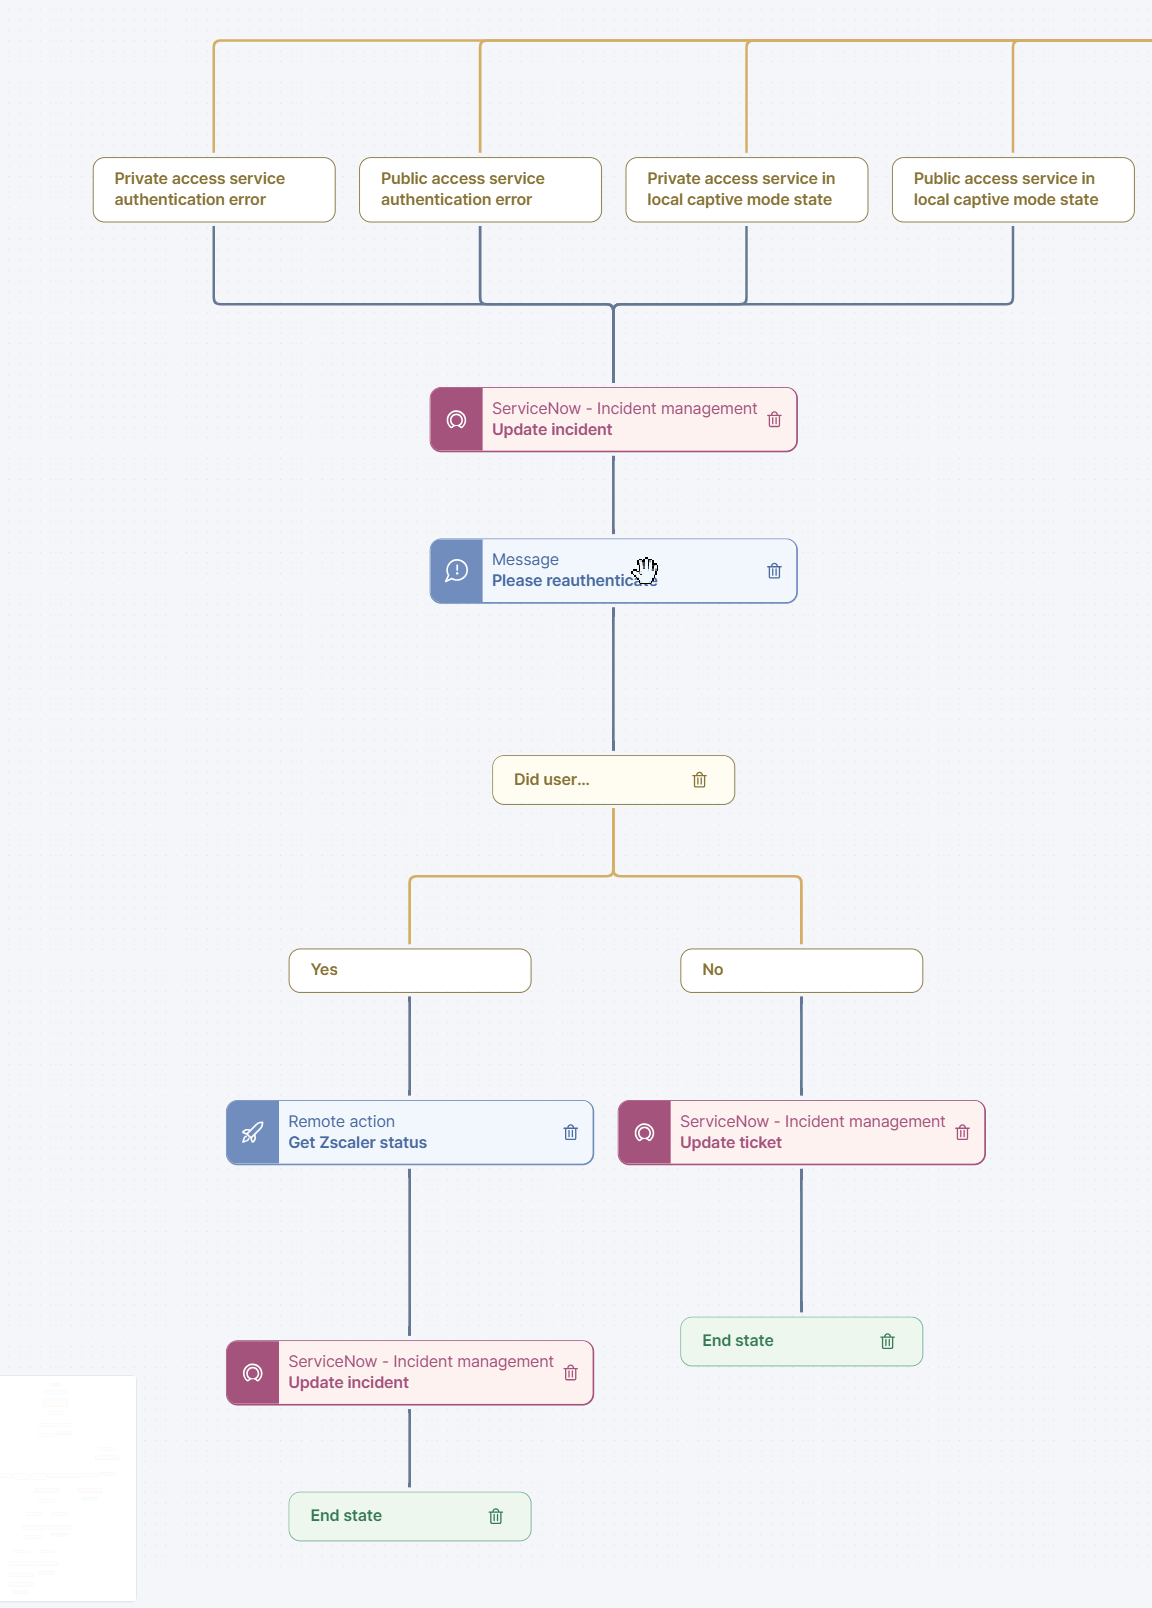Click the message bubble icon on Message node

[x=457, y=571]
